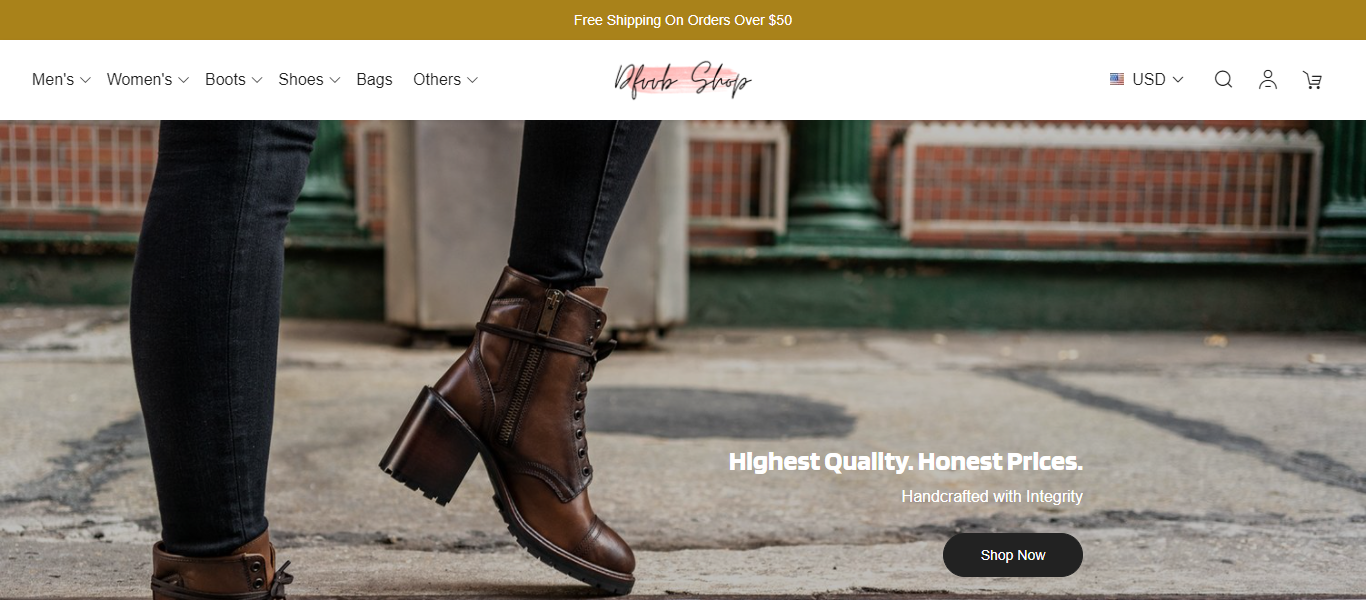1366x600 pixels.
Task: Click the Free Shipping announcement banner
Action: (x=683, y=20)
